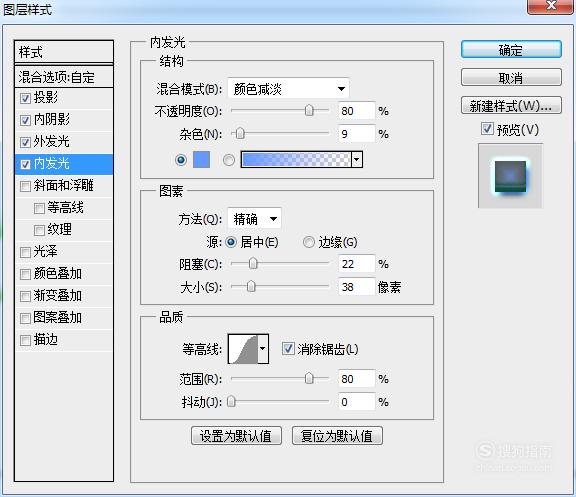576x497 pixels.
Task: Select the 边缘(G) source radio
Action: coord(309,242)
